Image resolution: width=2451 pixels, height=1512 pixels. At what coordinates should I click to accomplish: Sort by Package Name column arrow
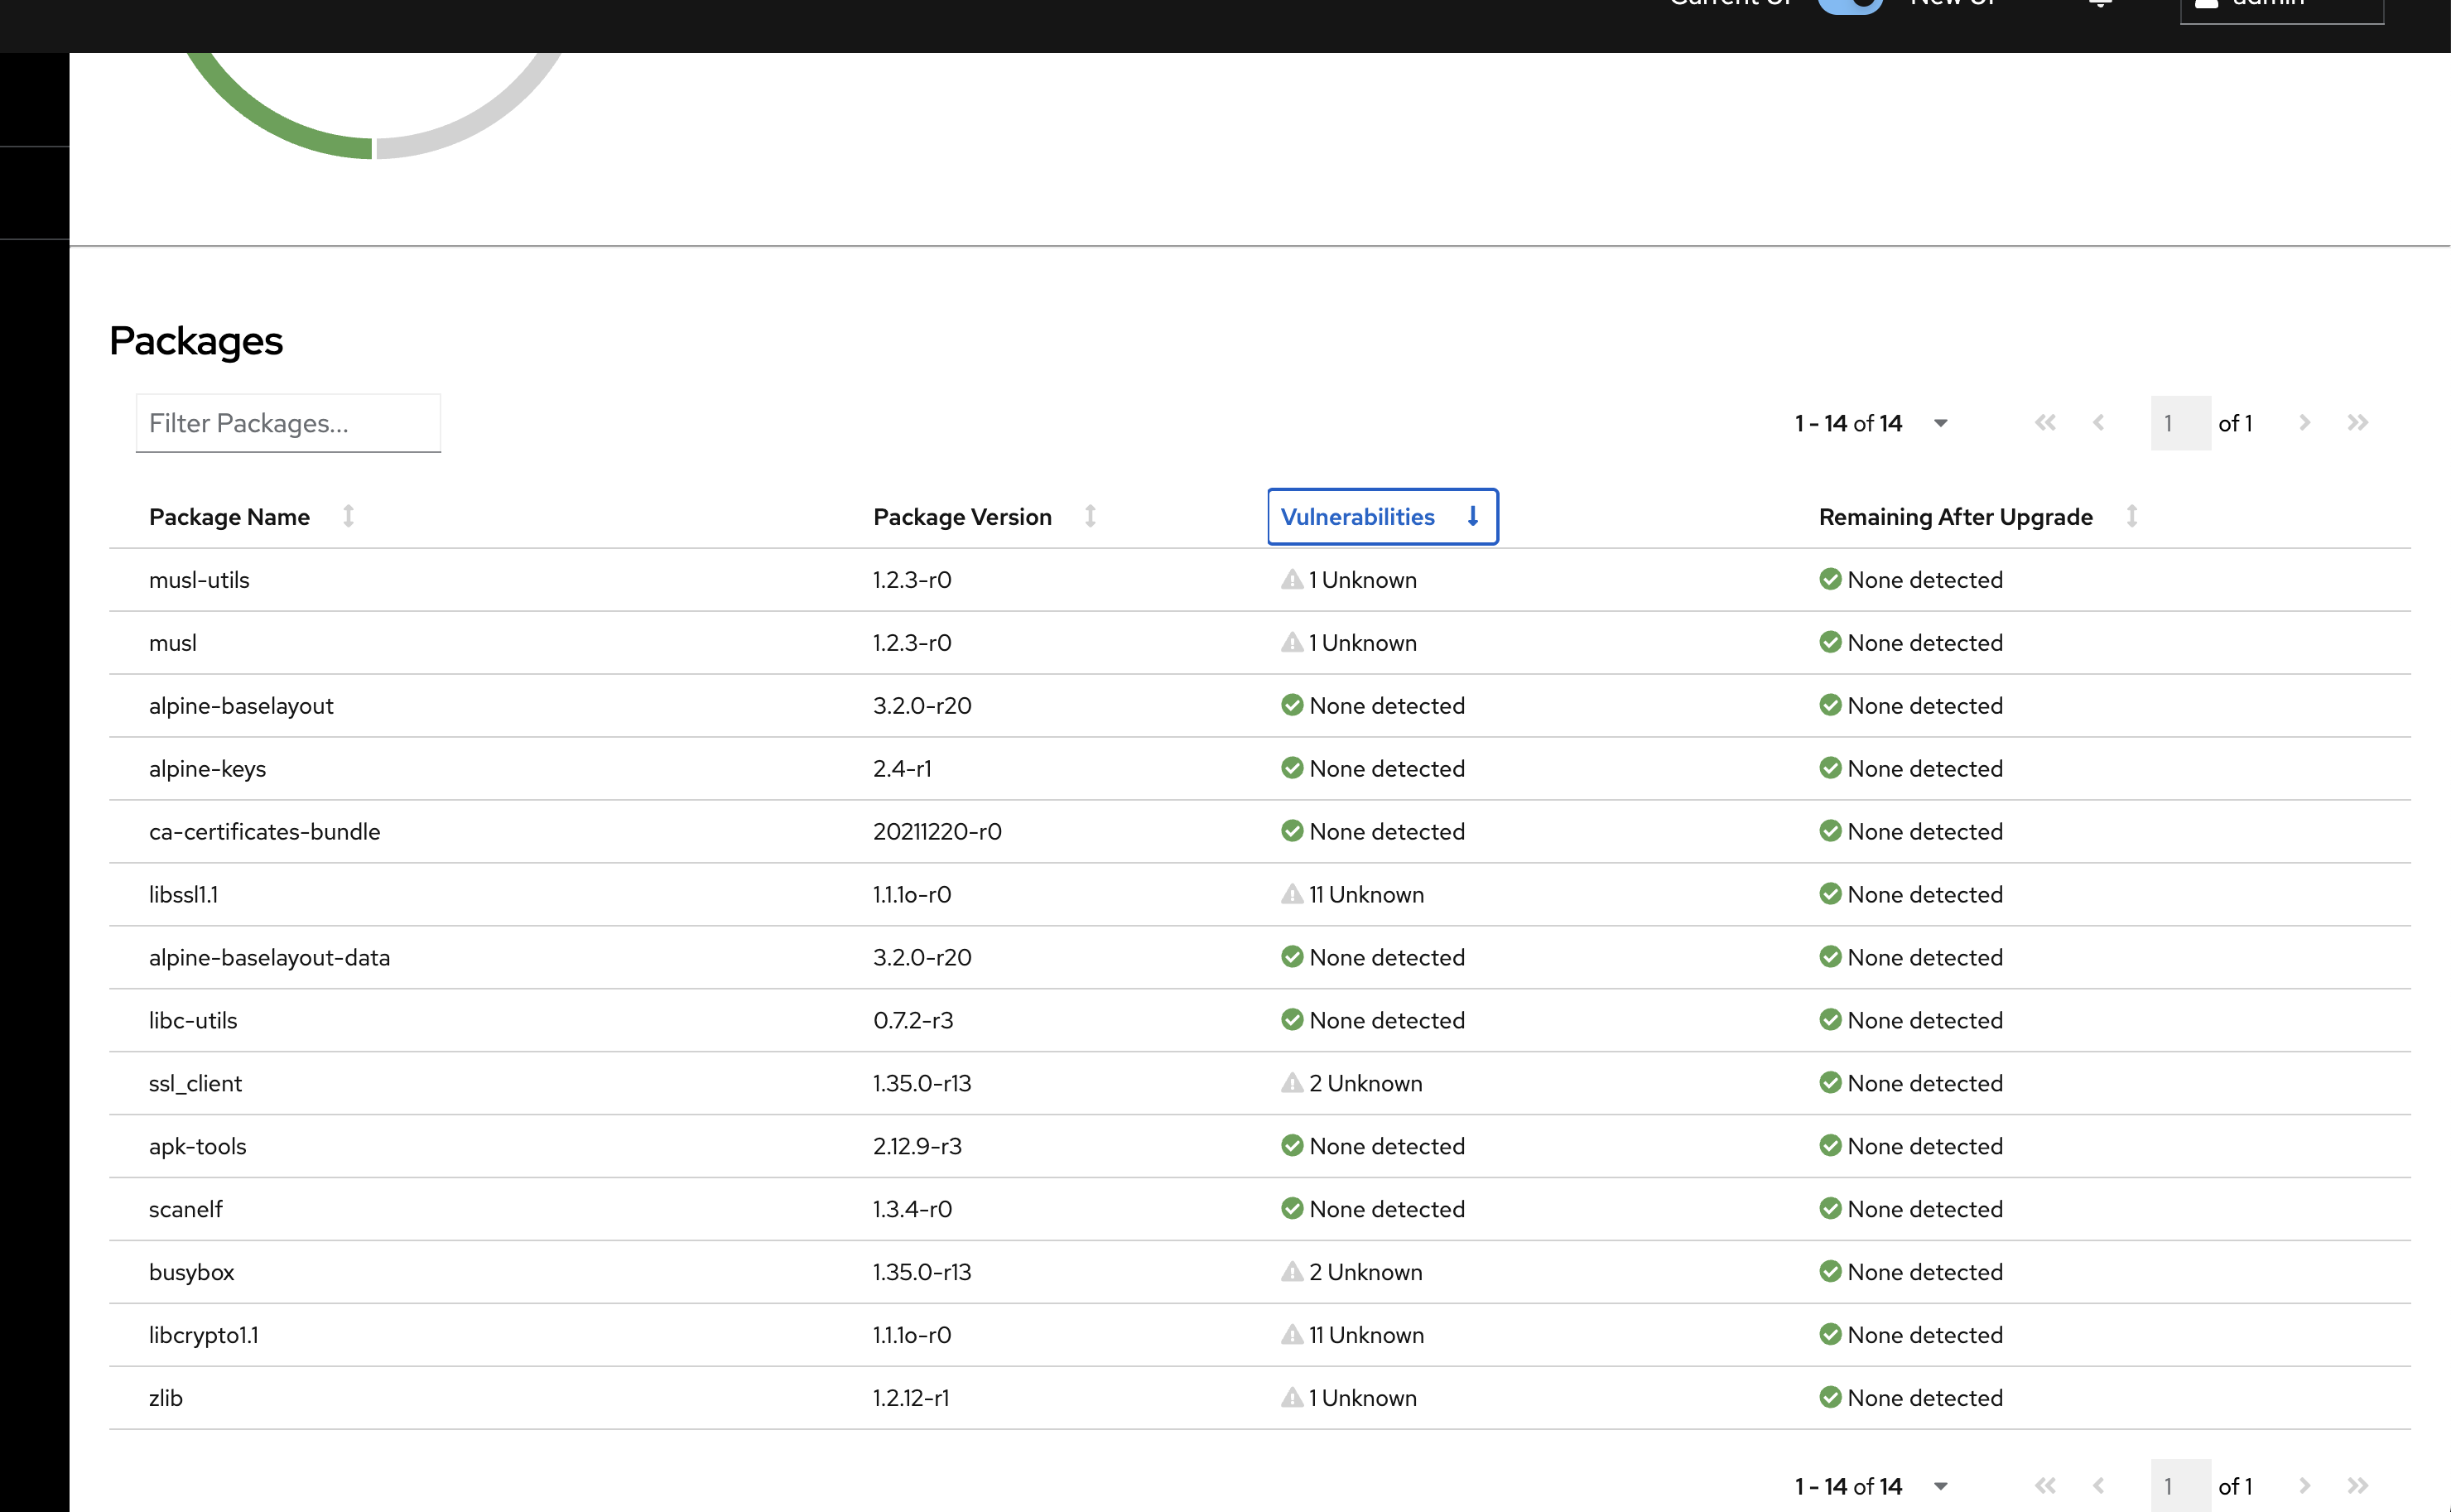point(348,516)
